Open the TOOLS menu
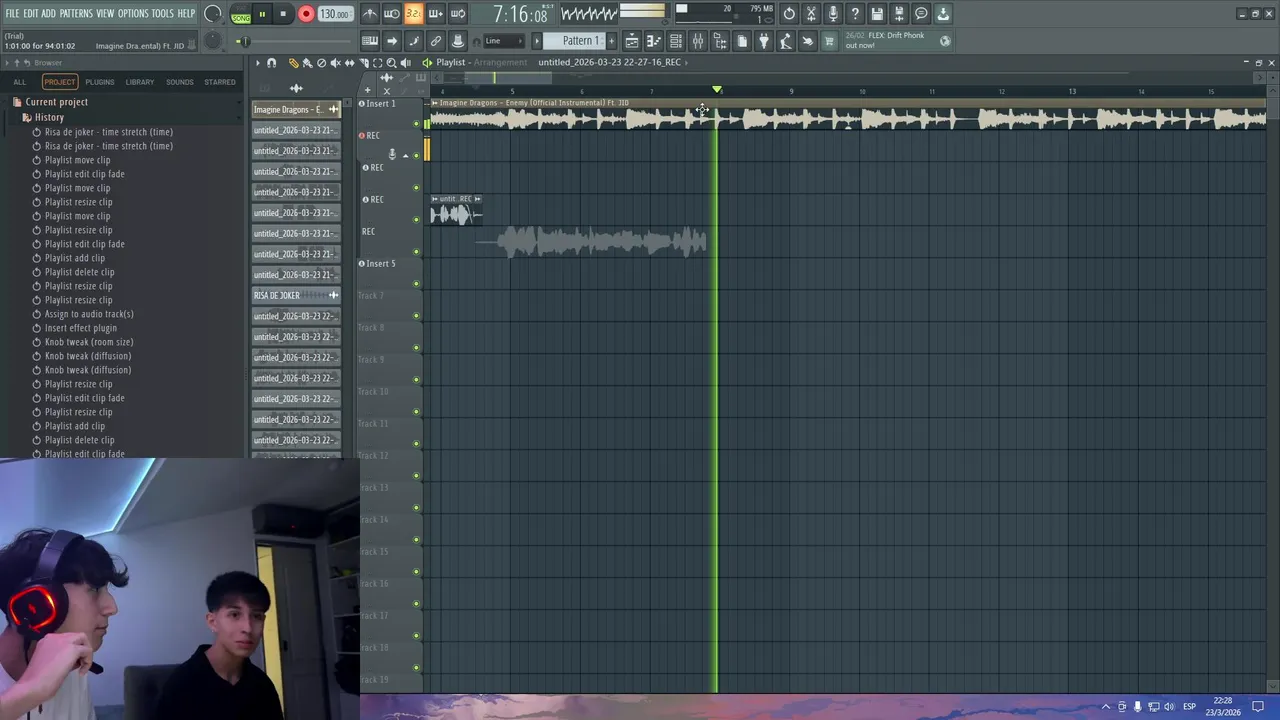 [162, 13]
